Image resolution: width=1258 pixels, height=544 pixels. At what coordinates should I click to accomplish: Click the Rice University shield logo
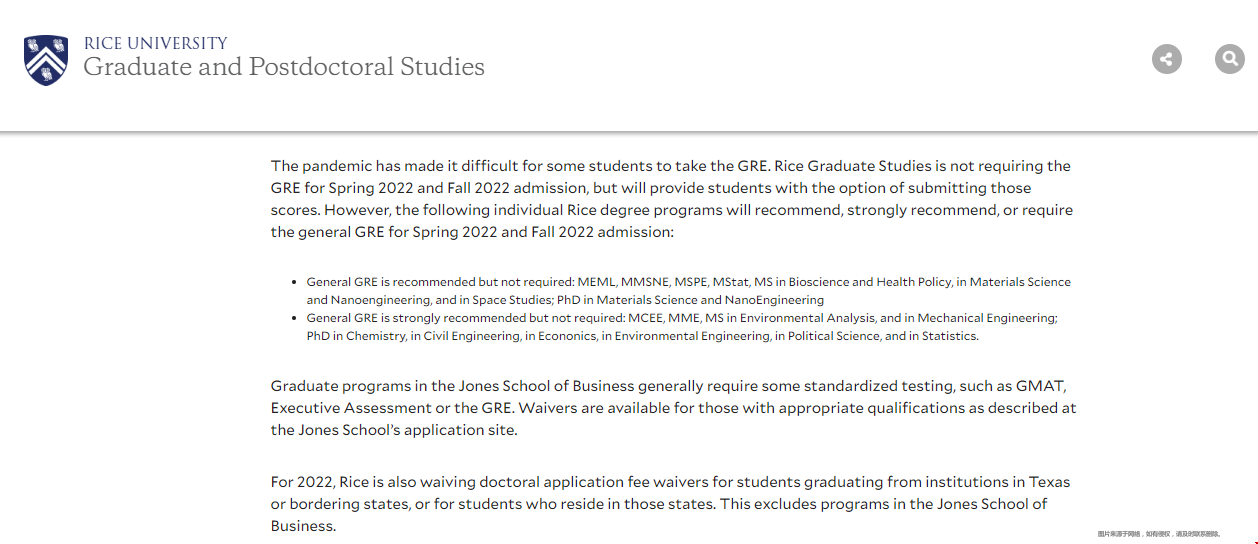[46, 60]
